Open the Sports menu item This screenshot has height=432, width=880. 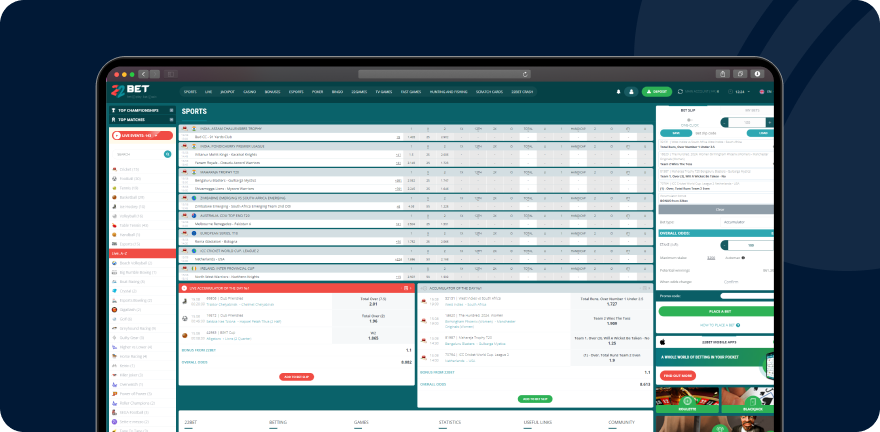click(190, 91)
